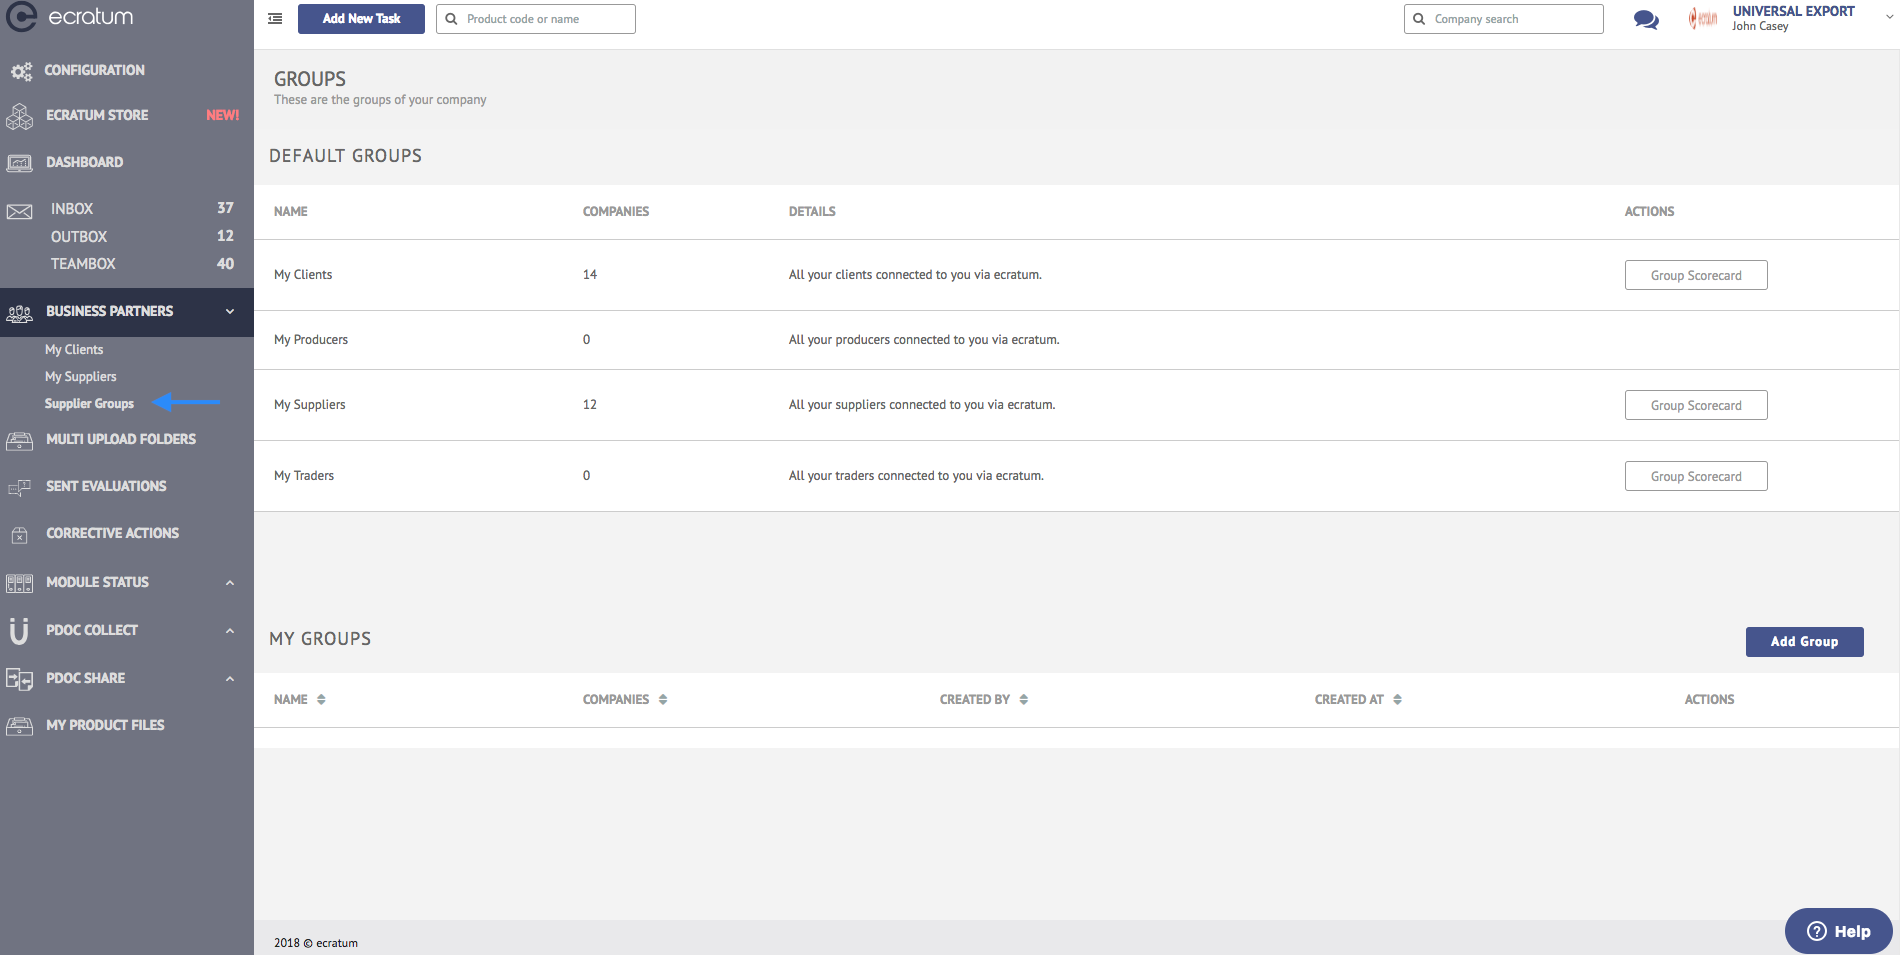Expand the Module Status section chevron
The height and width of the screenshot is (955, 1900).
click(x=230, y=583)
